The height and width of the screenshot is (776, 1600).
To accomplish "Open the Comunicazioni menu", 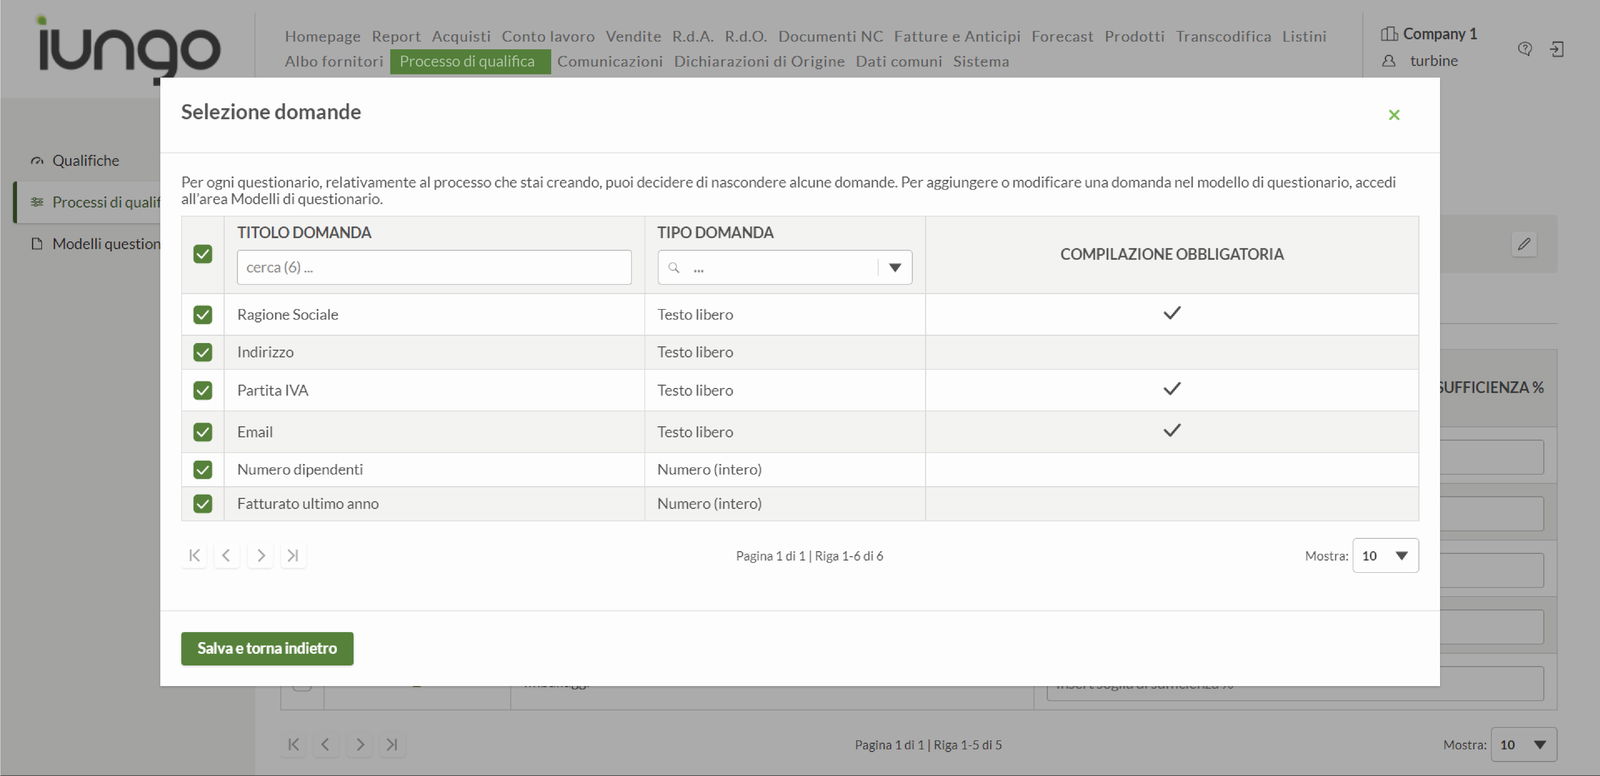I will point(610,61).
